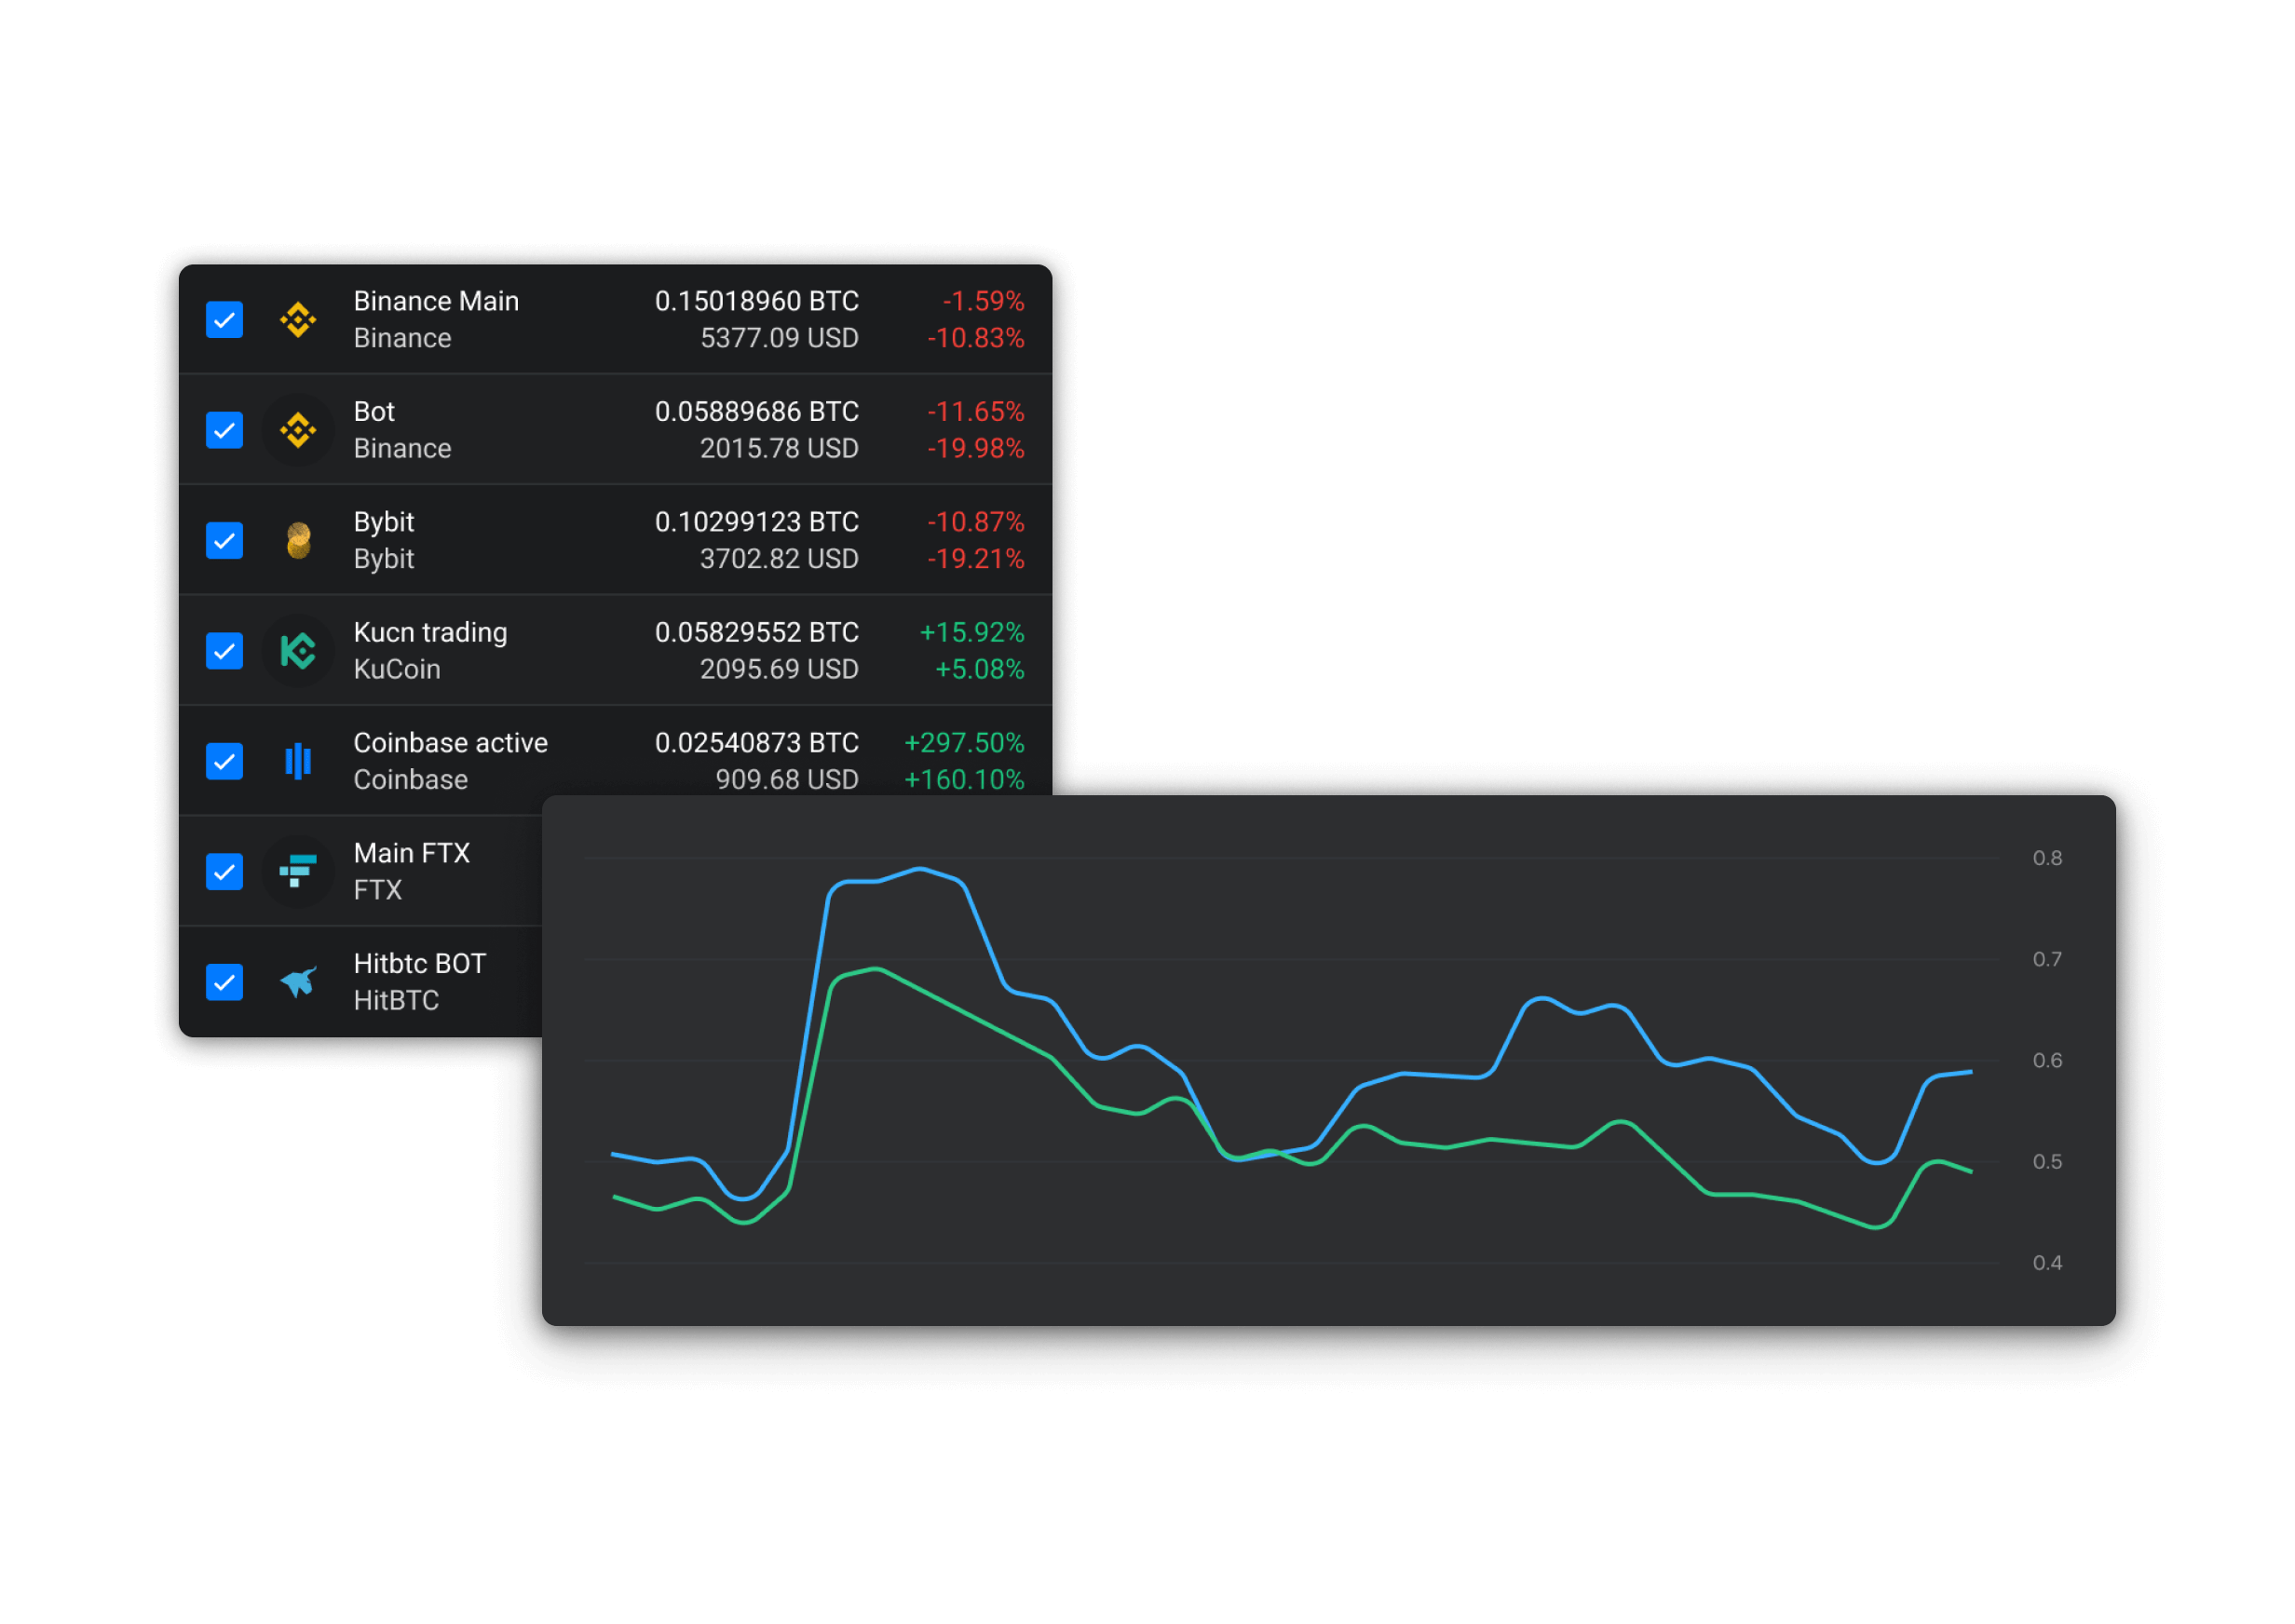Select the Binance Main account name
Viewport: 2295px width, 1624px height.
coord(436,301)
